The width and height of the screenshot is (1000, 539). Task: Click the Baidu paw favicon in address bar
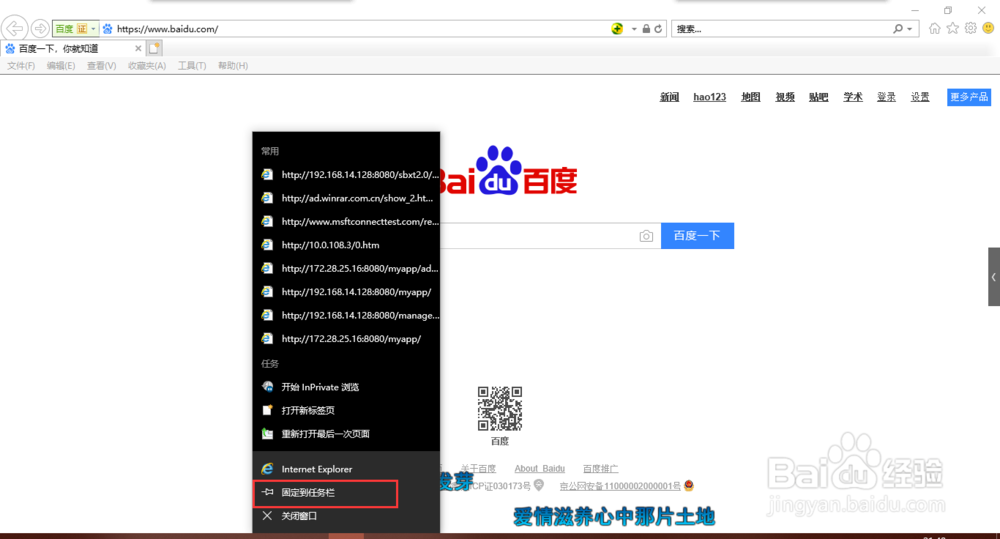click(x=107, y=29)
